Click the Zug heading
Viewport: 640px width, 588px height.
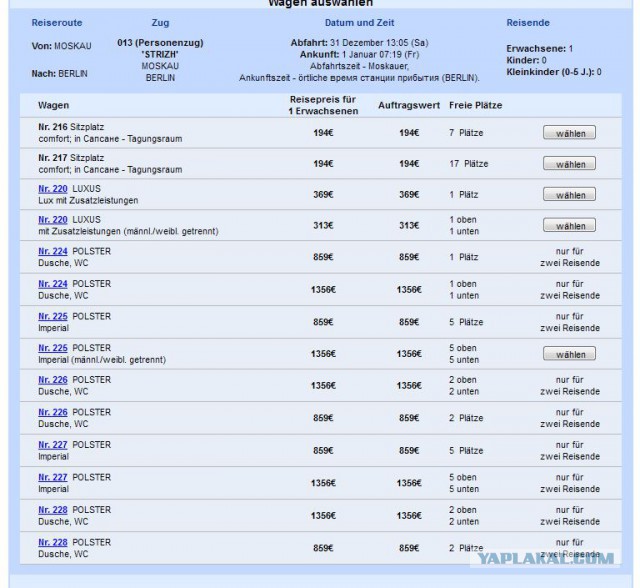(x=160, y=23)
